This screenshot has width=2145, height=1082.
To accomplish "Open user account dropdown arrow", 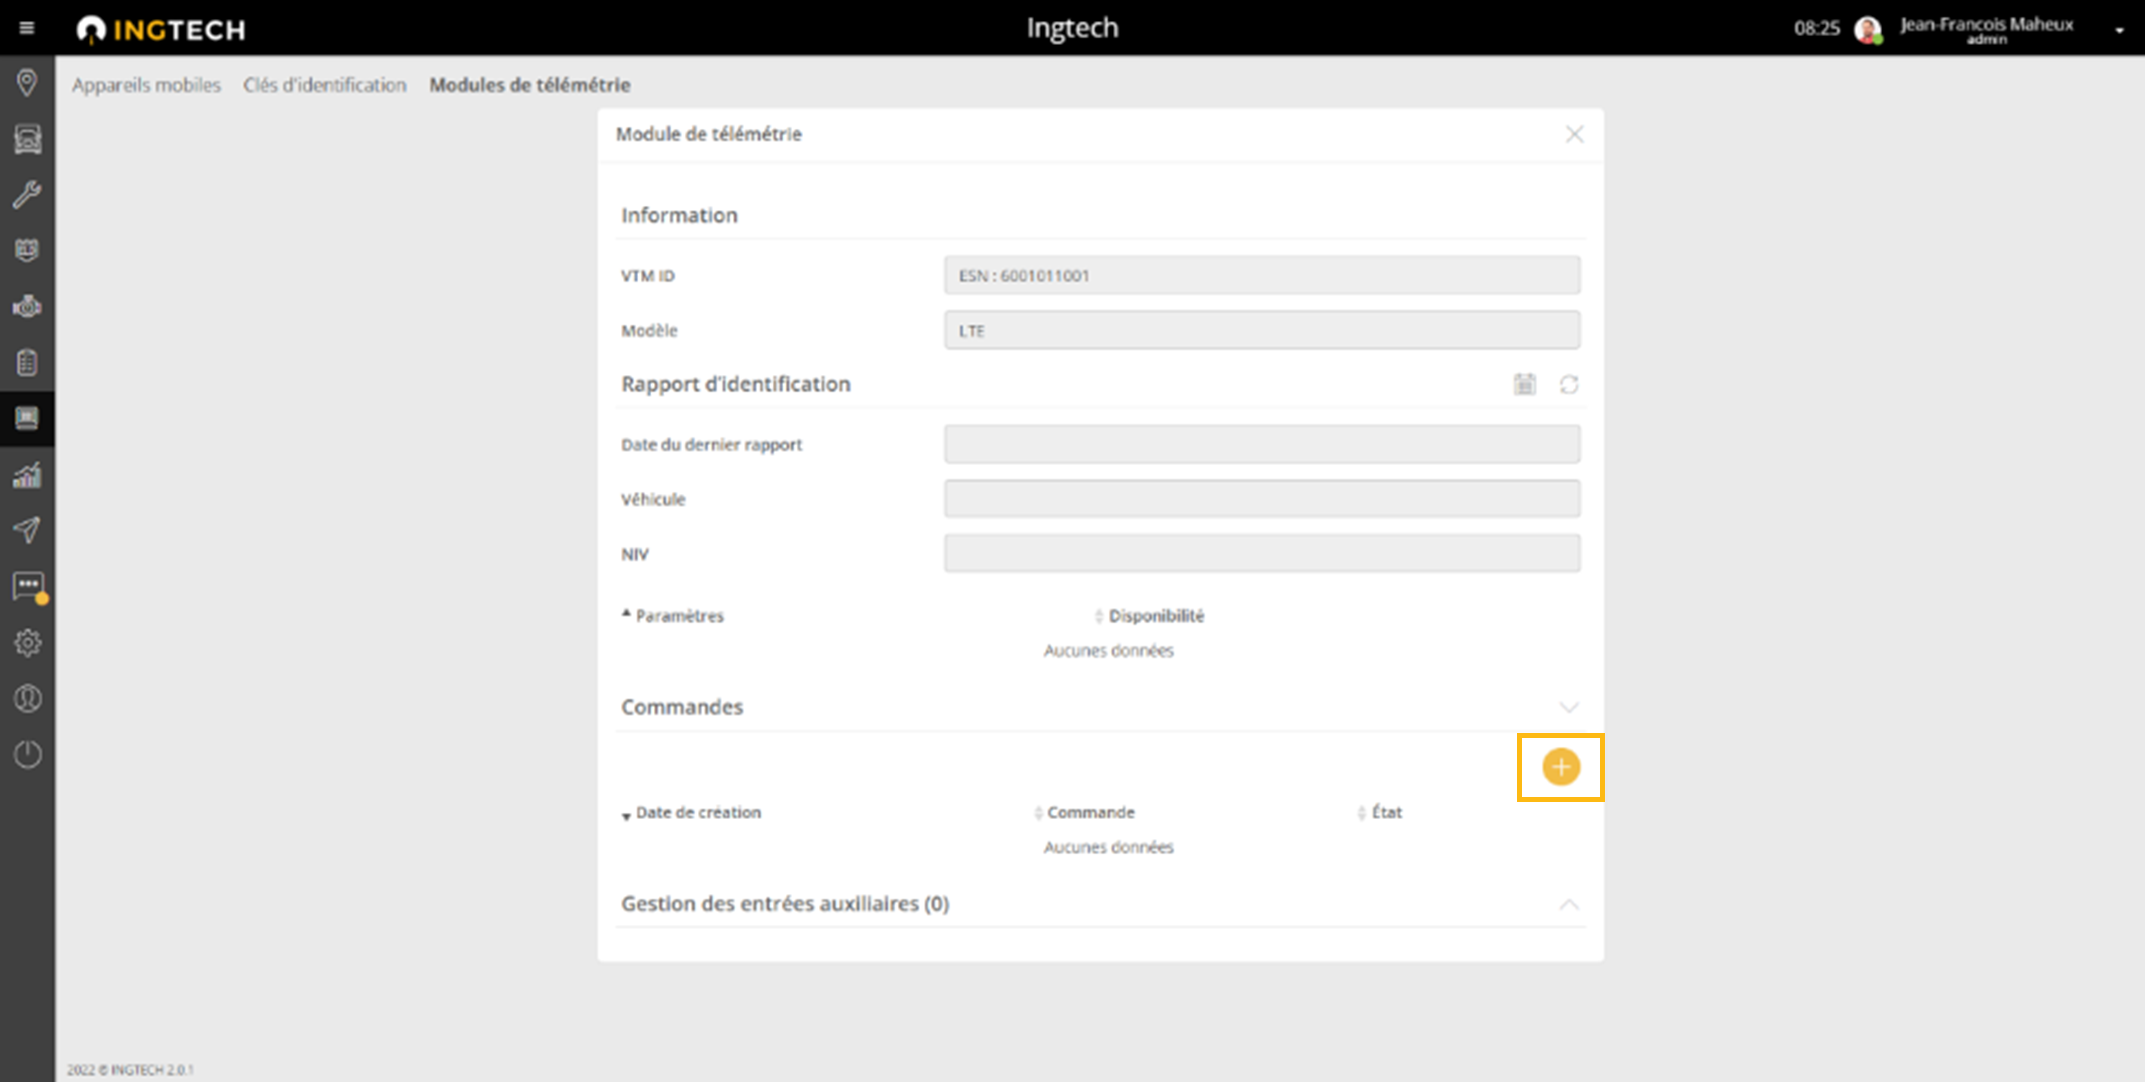I will tap(2118, 30).
